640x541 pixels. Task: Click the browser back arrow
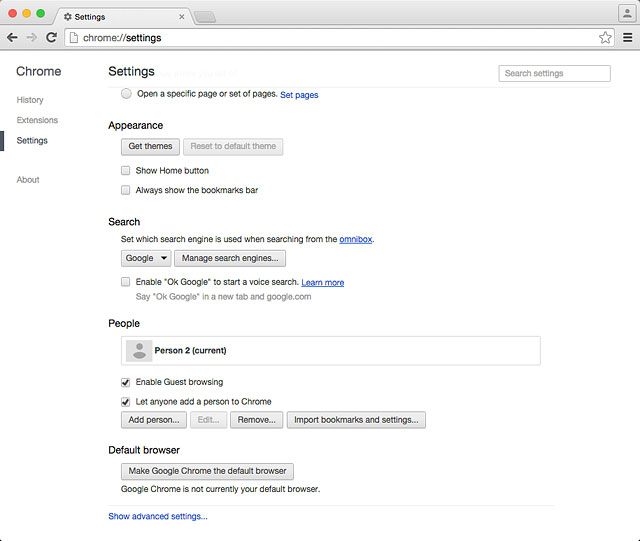coord(12,38)
